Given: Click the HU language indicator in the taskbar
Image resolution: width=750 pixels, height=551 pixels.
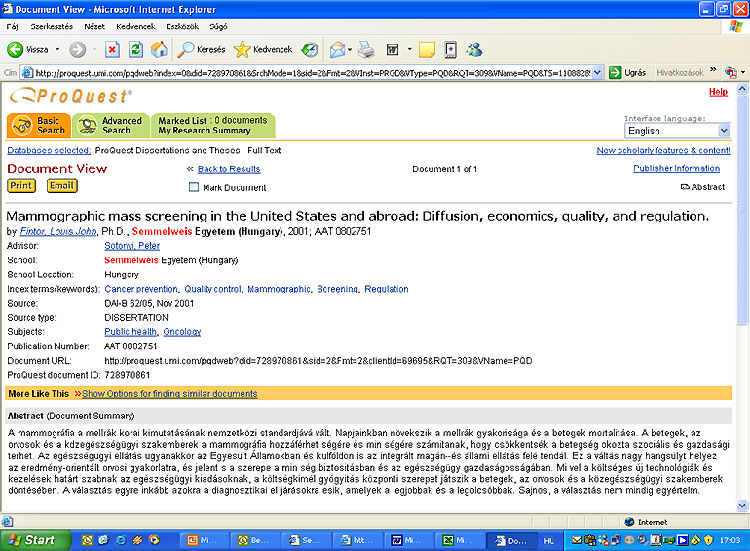Looking at the screenshot, I should (549, 540).
